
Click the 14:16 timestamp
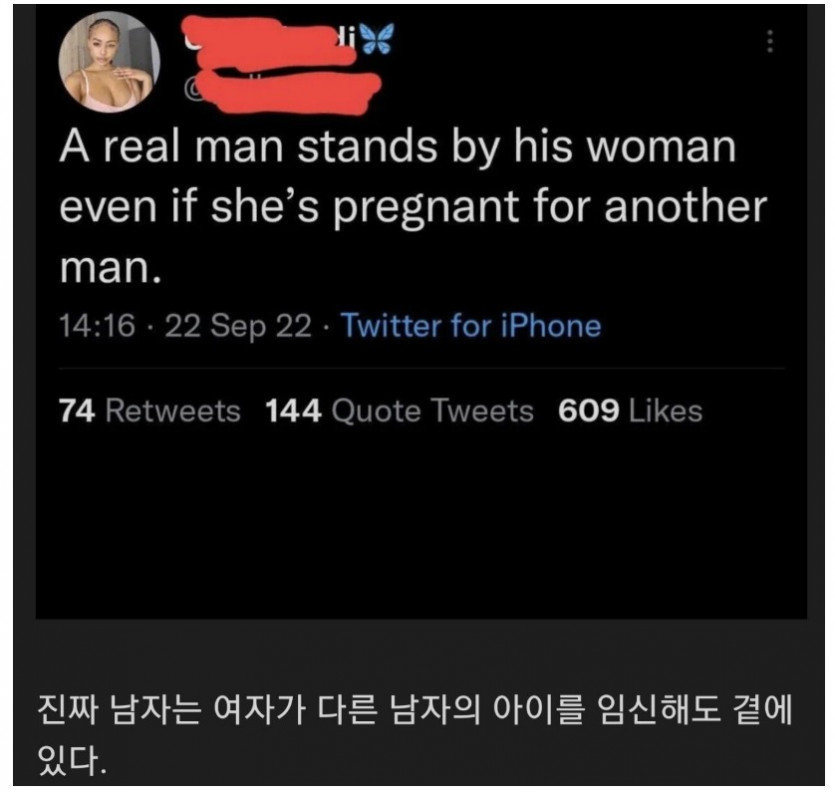pyautogui.click(x=97, y=325)
